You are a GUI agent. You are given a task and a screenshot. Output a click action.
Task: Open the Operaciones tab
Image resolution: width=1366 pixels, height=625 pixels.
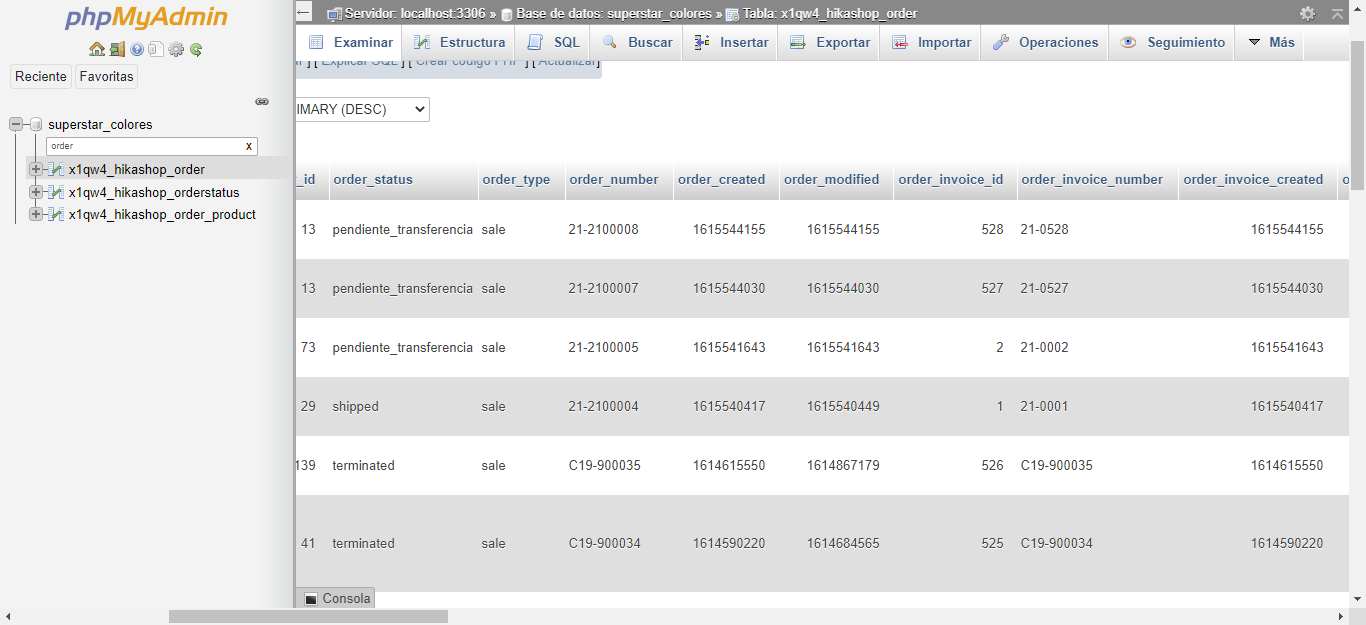point(1046,42)
